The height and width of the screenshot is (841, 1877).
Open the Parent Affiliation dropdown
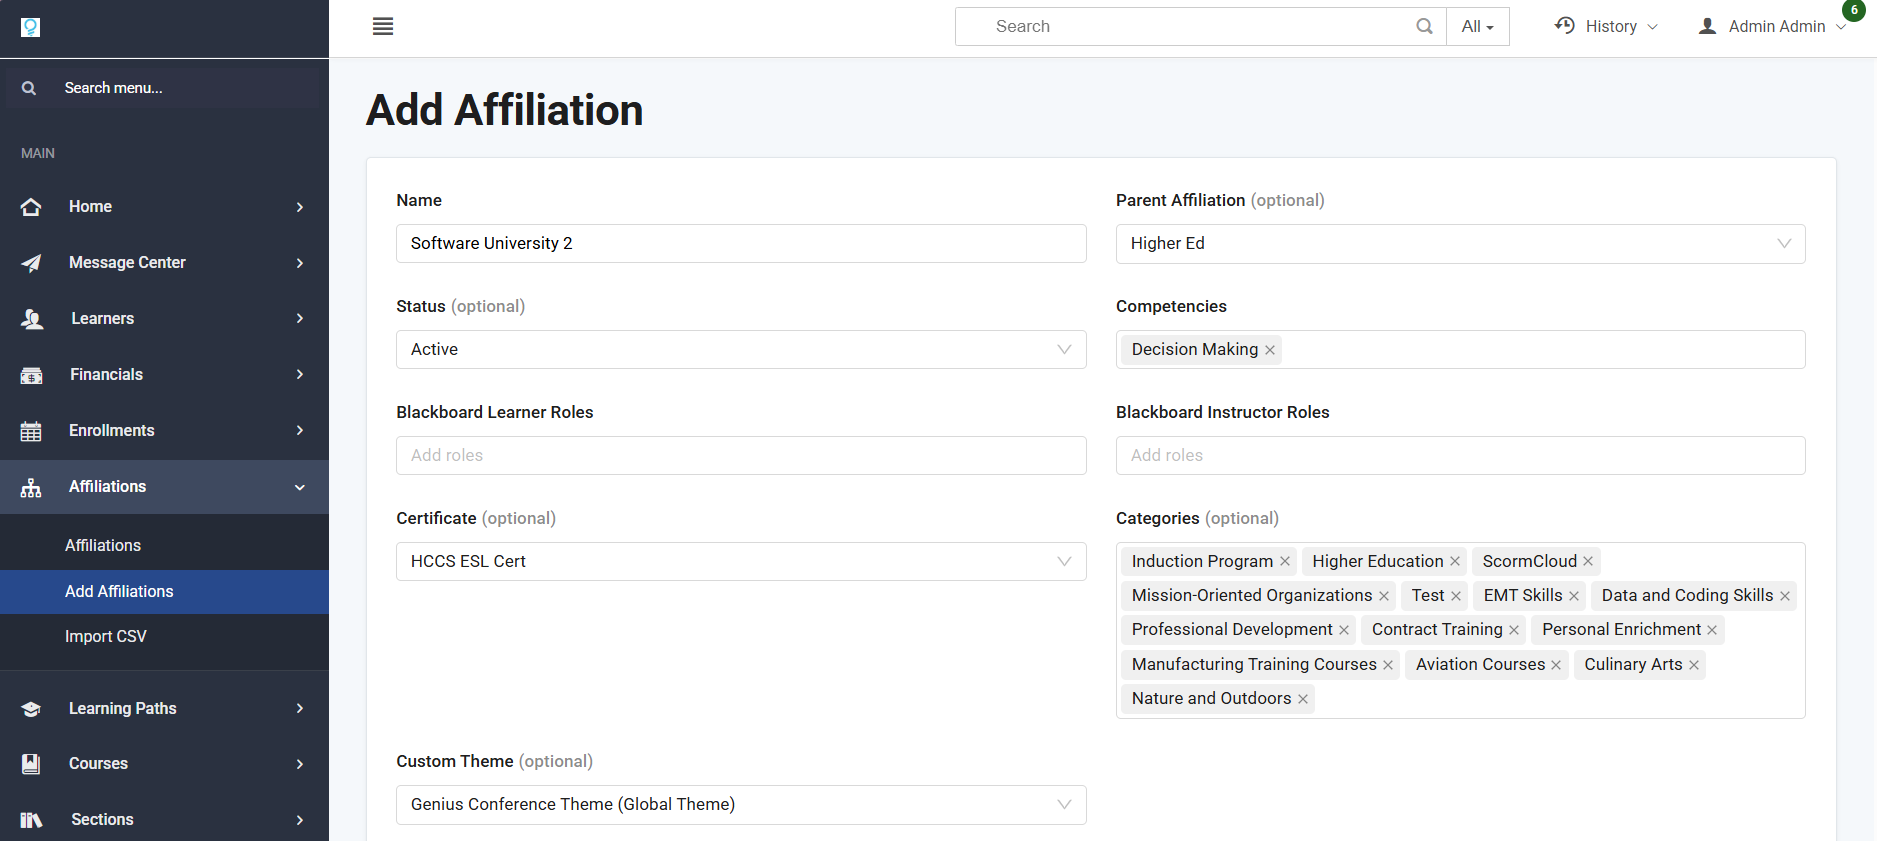point(1460,244)
